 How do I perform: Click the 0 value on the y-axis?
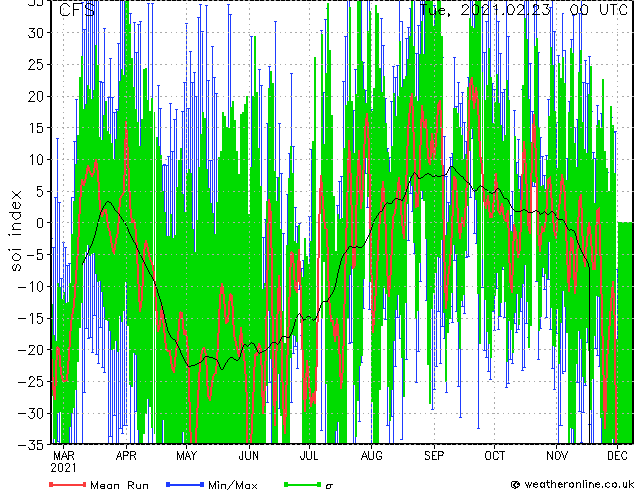(40, 223)
